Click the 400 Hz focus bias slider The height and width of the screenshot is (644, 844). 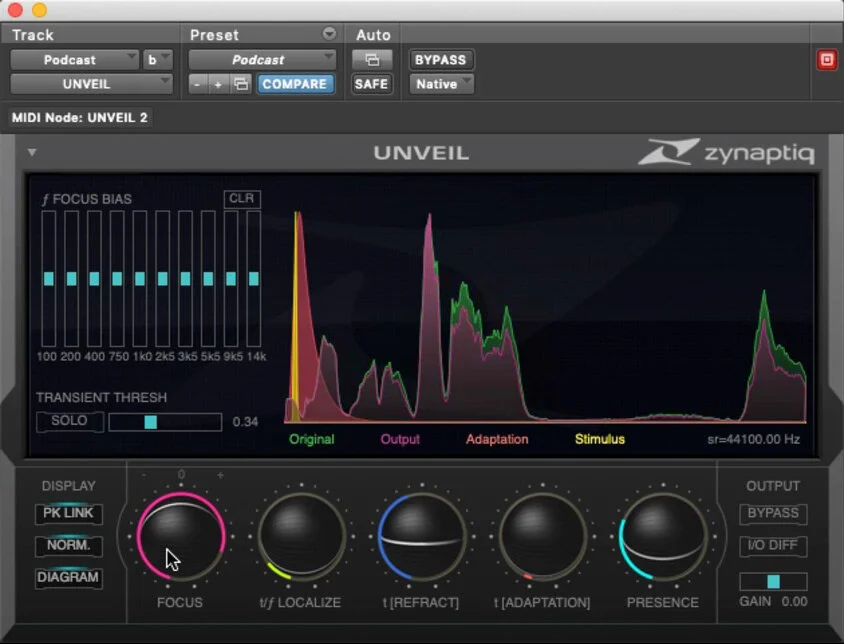[x=94, y=278]
